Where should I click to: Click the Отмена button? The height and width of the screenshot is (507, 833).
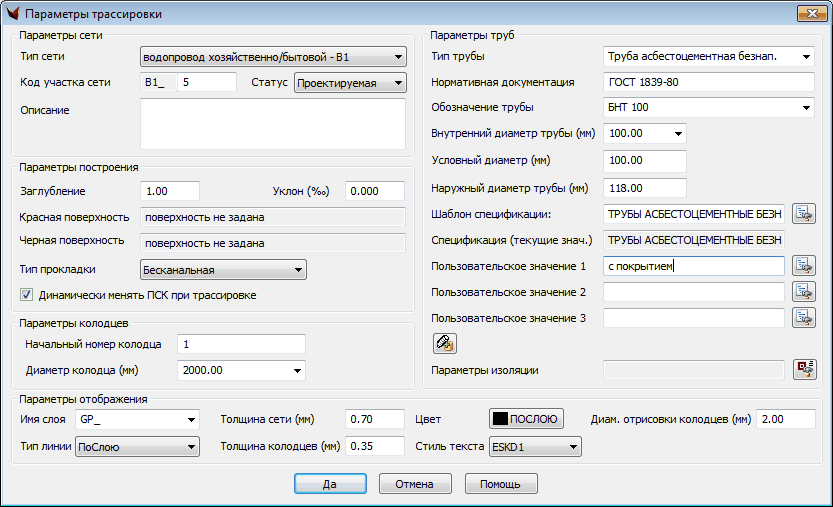415,484
